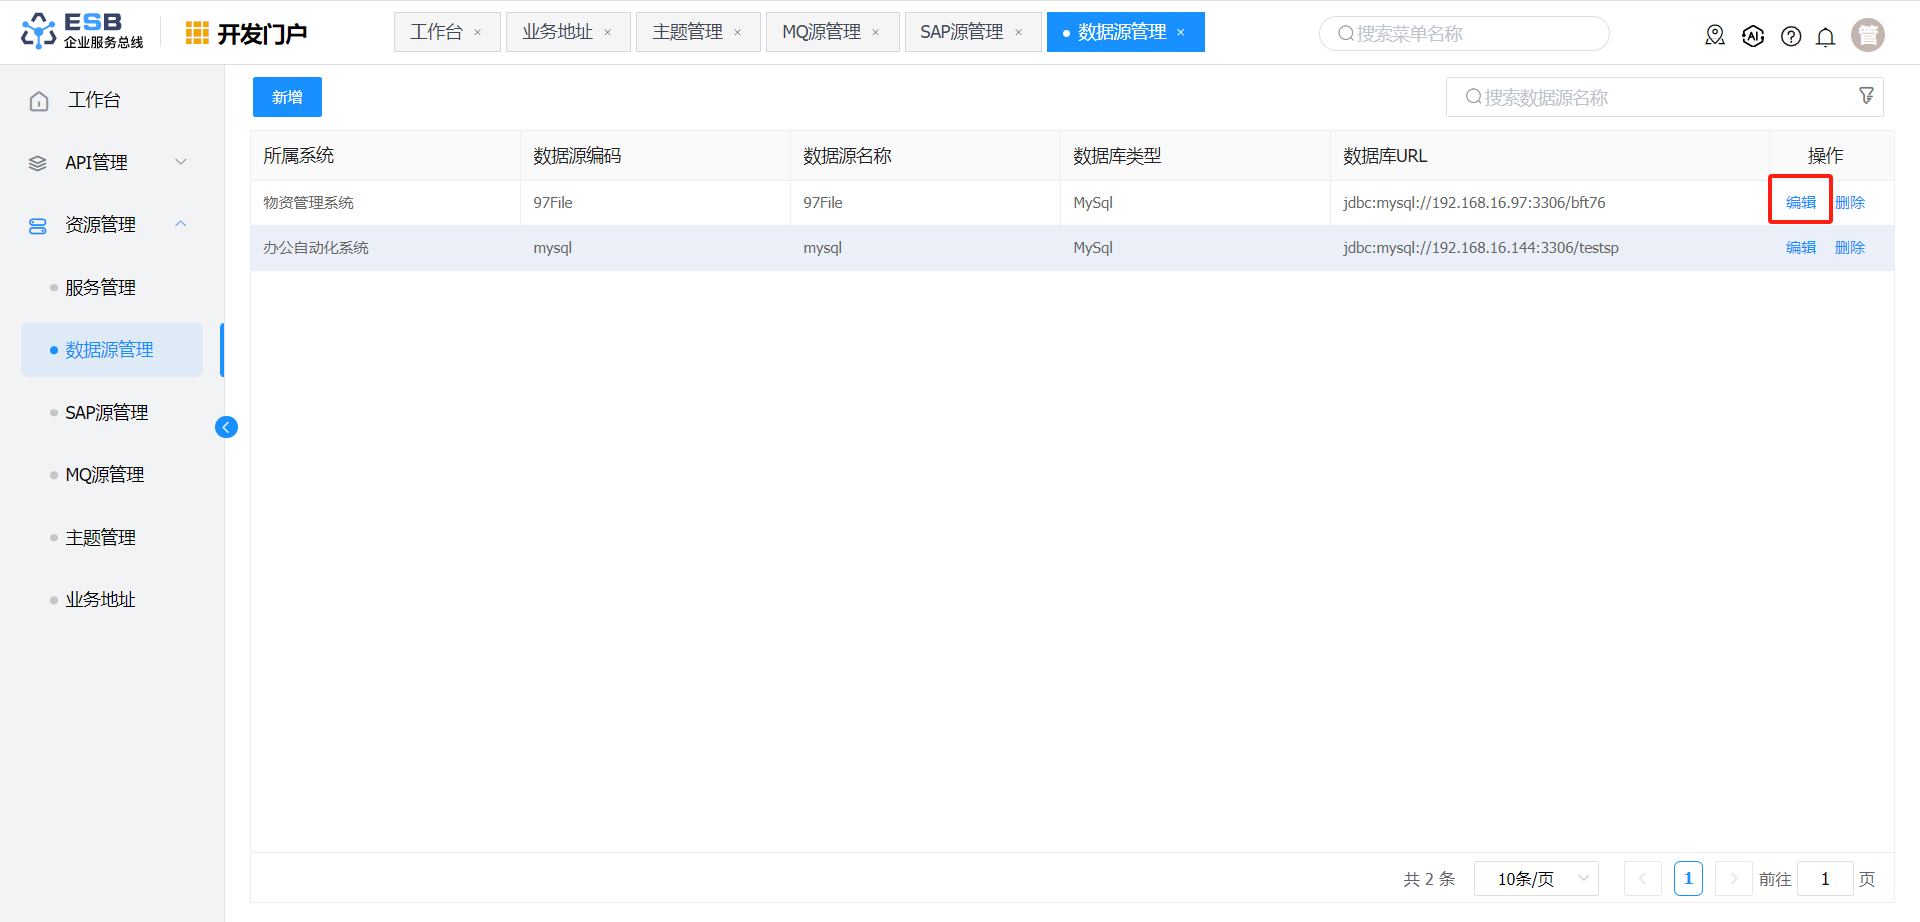This screenshot has height=922, width=1920.
Task: Delete the 97File data source row
Action: point(1849,202)
